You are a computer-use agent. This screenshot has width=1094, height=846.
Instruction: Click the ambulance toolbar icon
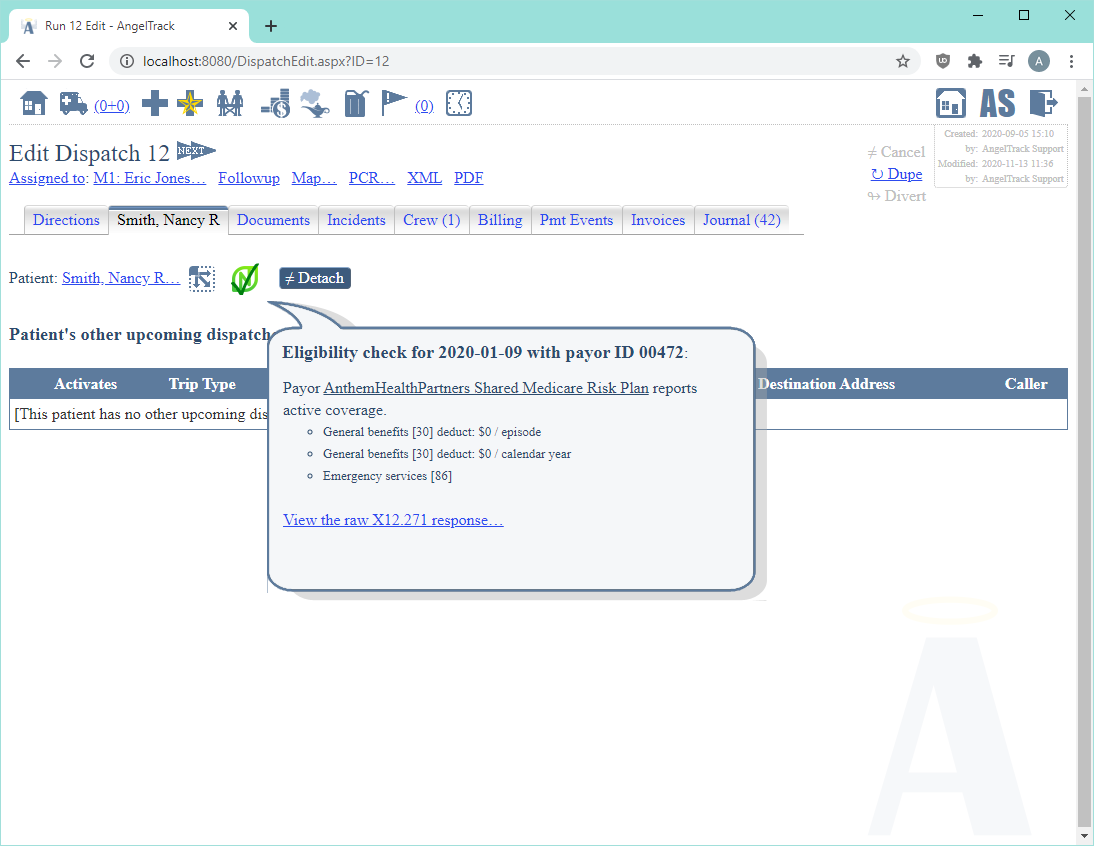[x=72, y=103]
